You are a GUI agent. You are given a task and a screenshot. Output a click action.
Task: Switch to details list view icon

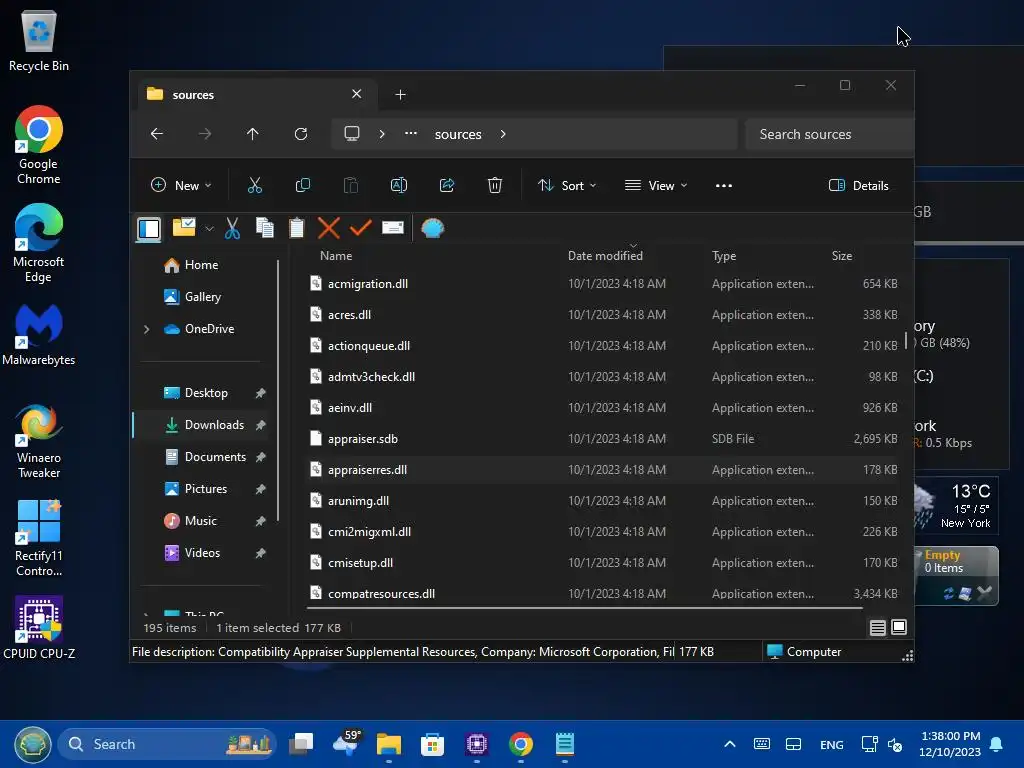[878, 628]
